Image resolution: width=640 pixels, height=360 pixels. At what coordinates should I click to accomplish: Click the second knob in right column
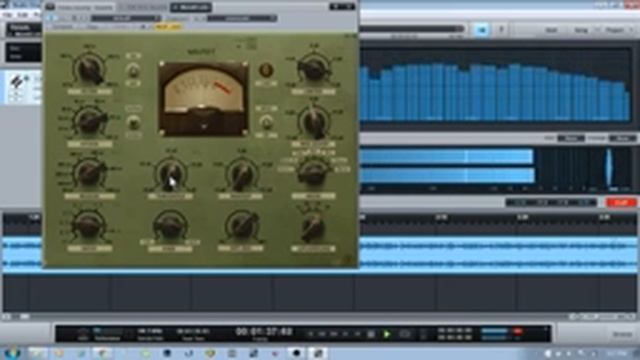(x=313, y=122)
